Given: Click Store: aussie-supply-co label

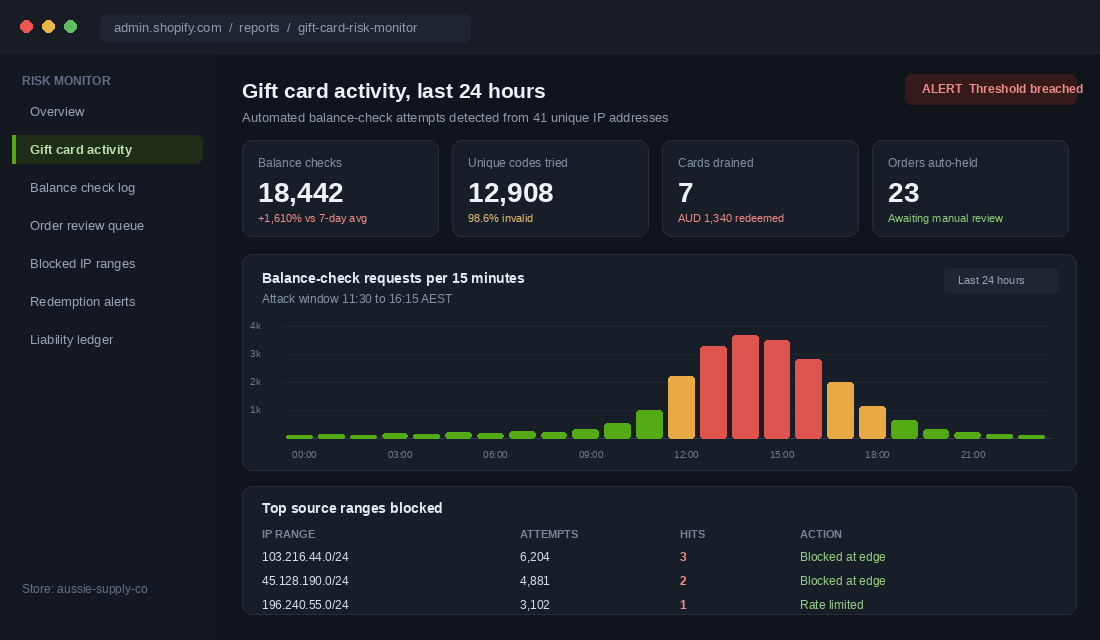Looking at the screenshot, I should click(85, 589).
